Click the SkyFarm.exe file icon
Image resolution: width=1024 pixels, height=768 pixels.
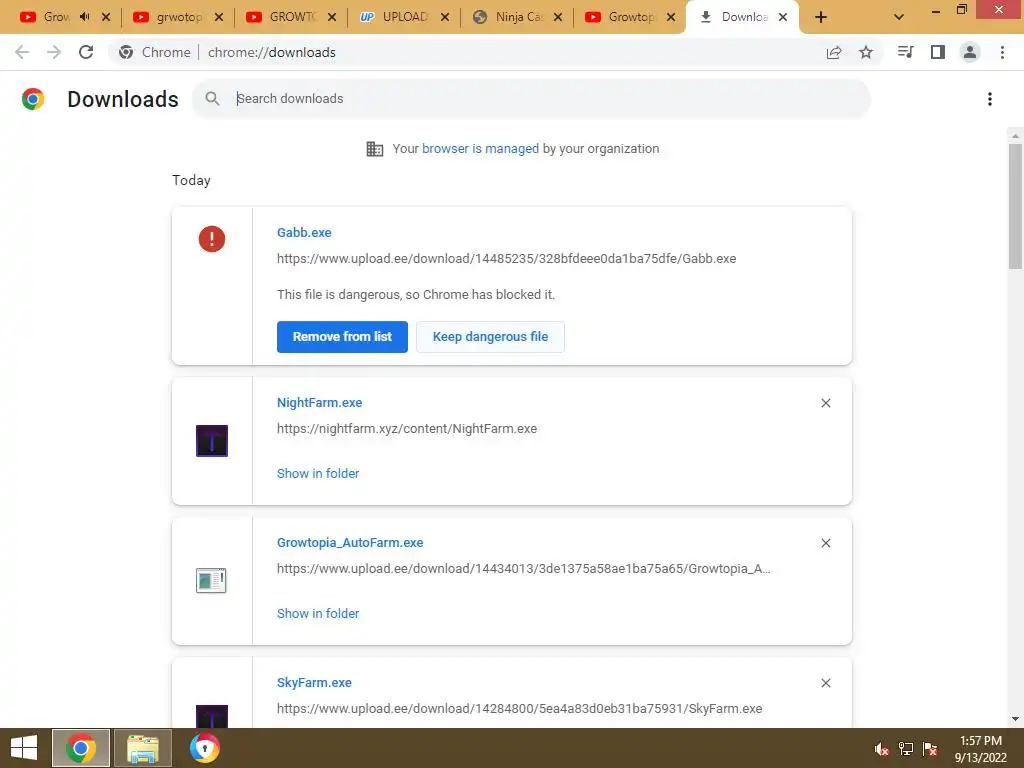pos(212,716)
